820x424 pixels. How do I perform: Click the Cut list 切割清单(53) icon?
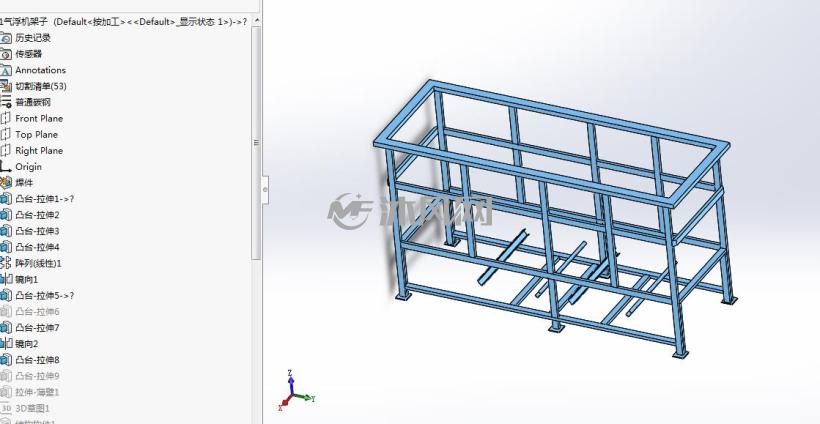click(x=5, y=86)
